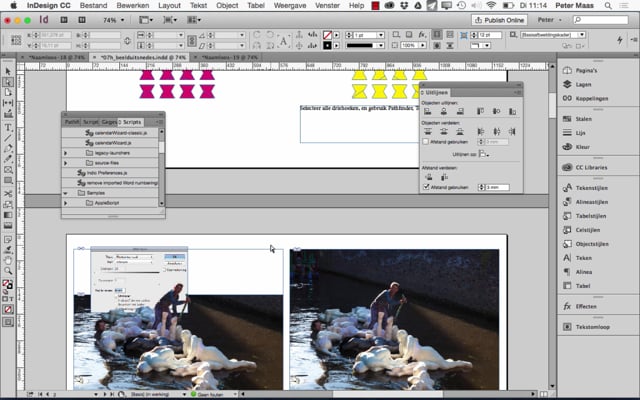The width and height of the screenshot is (640, 400).
Task: Select Indic Preferences.js script row
Action: (110, 173)
